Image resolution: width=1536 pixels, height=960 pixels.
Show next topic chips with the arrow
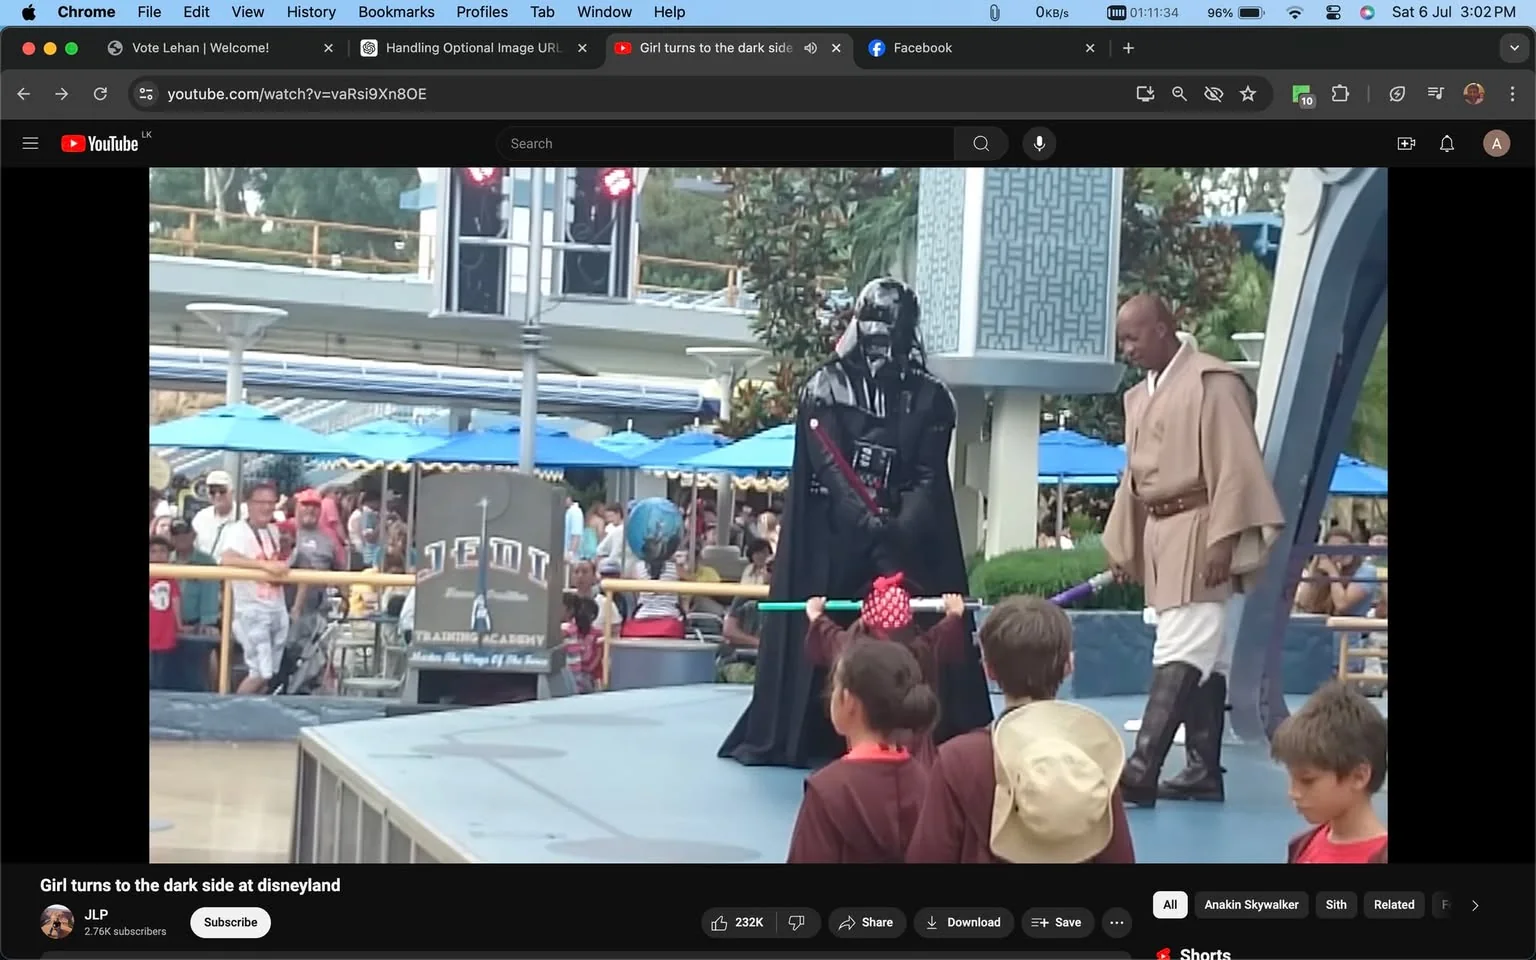tap(1475, 905)
